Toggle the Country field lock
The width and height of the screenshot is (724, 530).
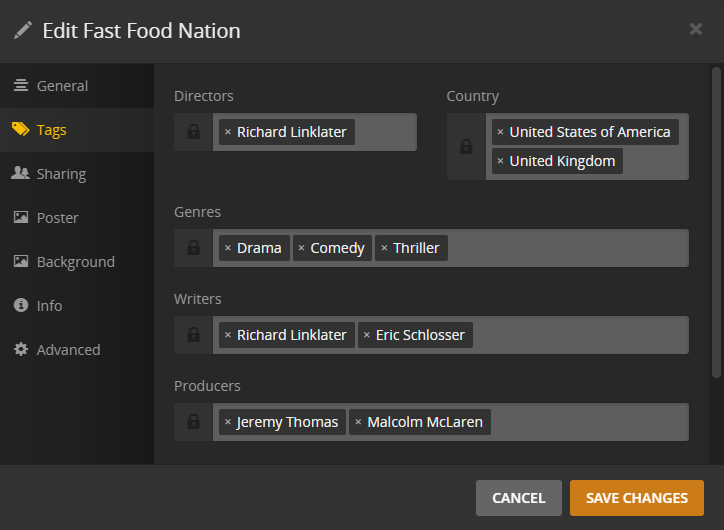tap(466, 147)
